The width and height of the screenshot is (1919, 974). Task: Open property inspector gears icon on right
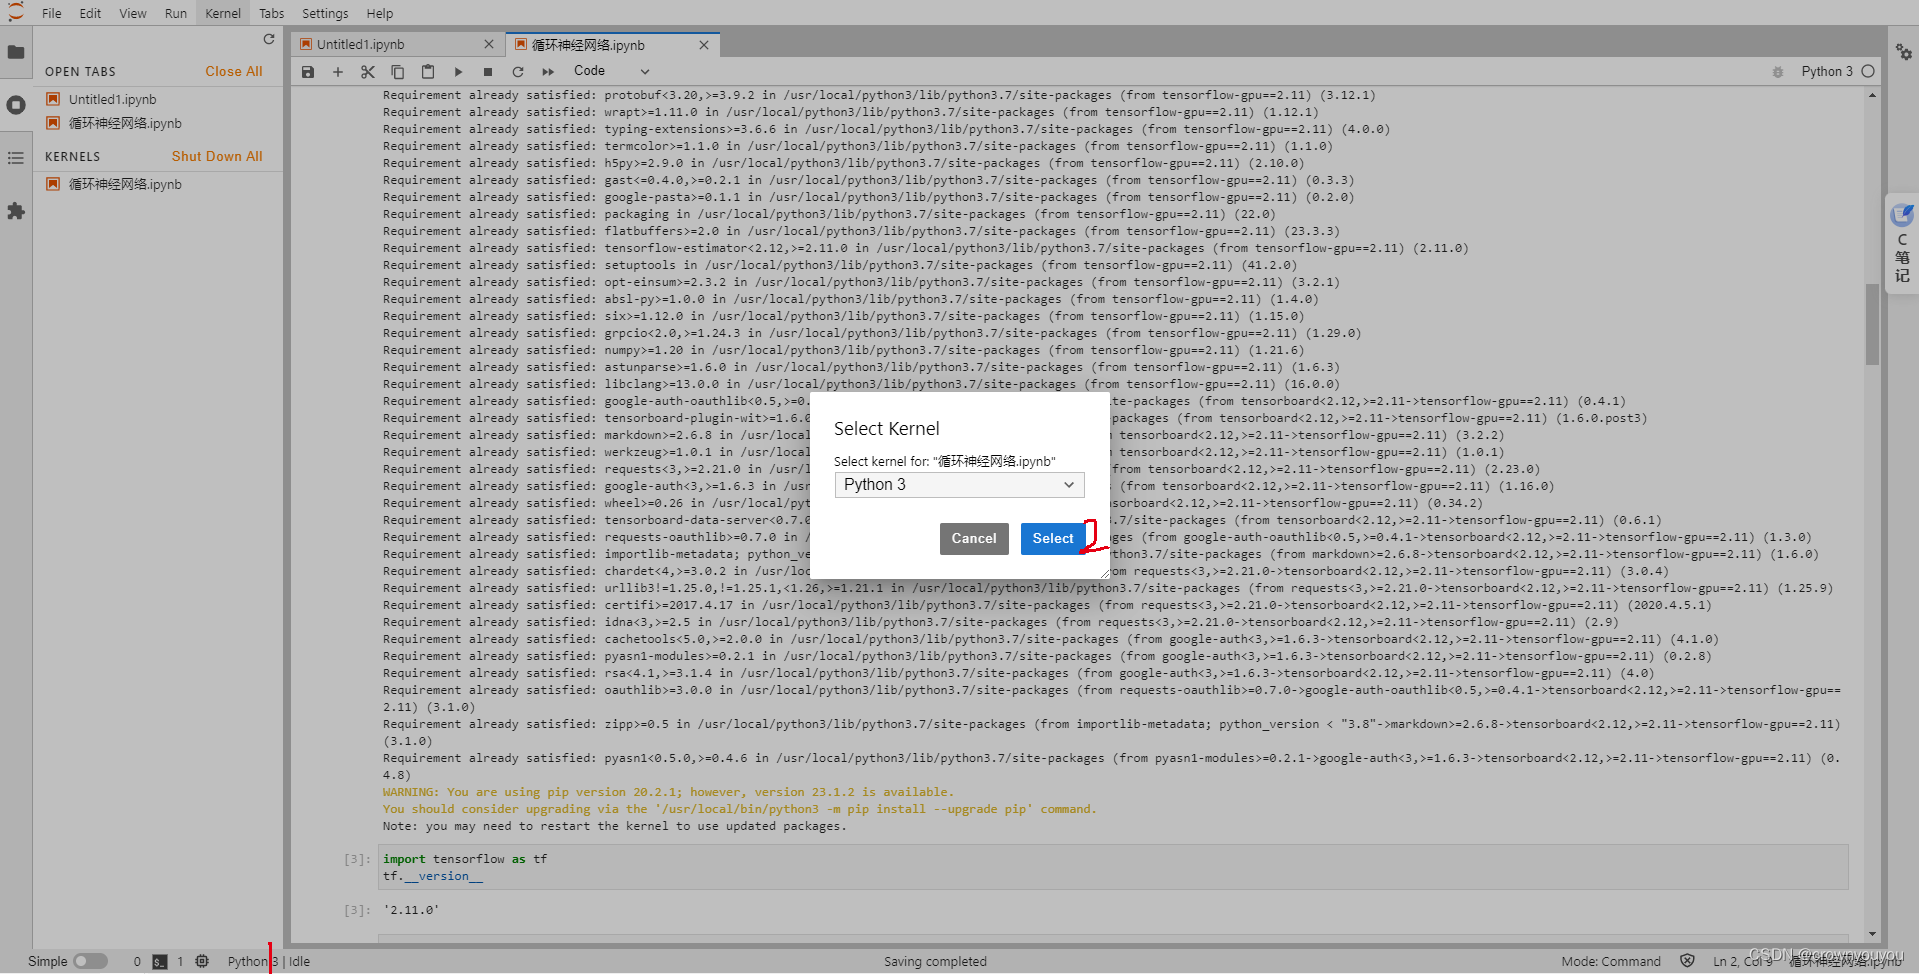(1904, 52)
